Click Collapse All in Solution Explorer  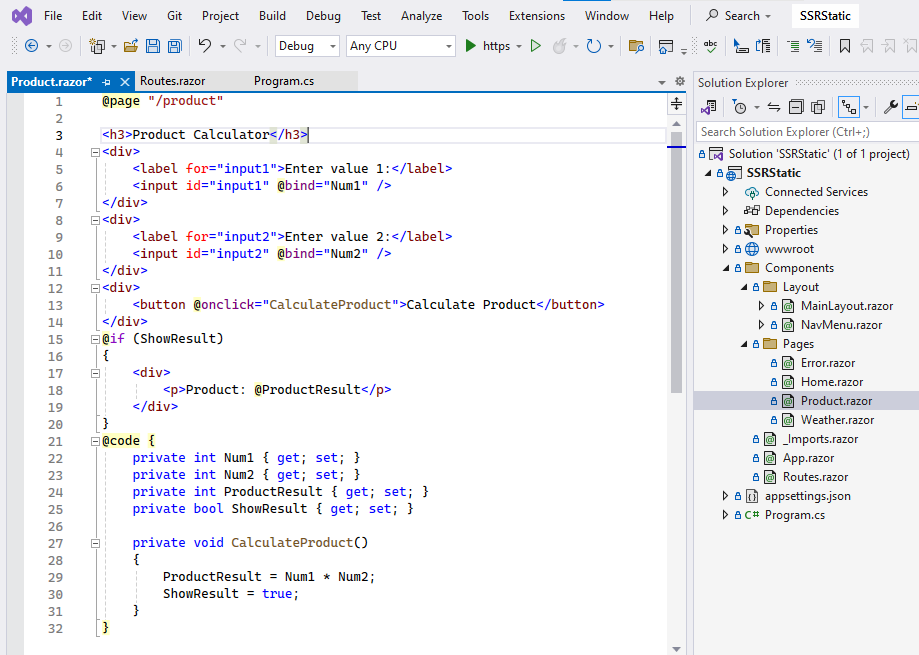(x=796, y=107)
